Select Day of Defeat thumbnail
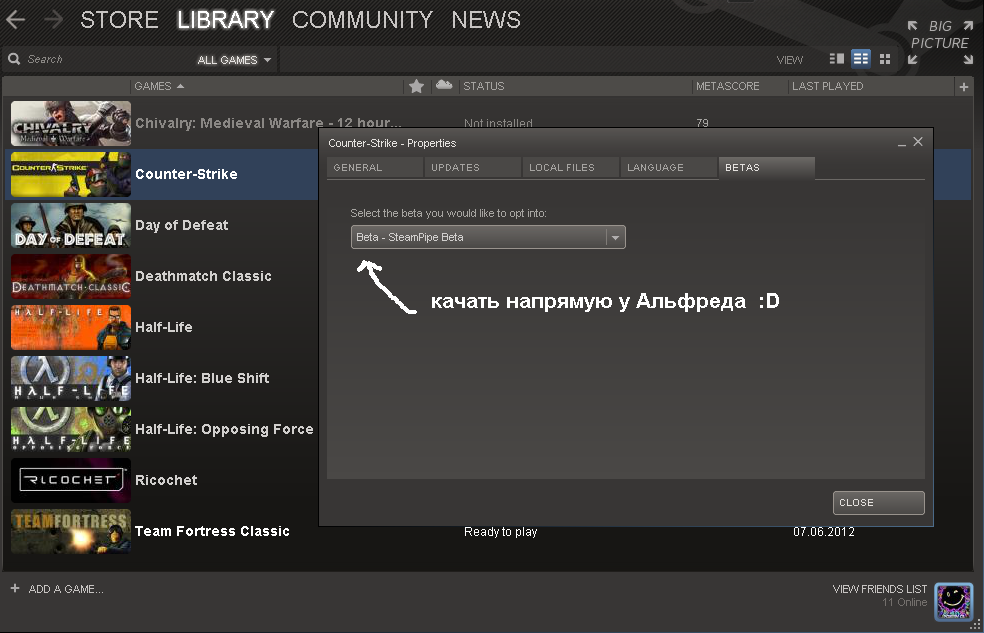The image size is (984, 633). click(71, 225)
